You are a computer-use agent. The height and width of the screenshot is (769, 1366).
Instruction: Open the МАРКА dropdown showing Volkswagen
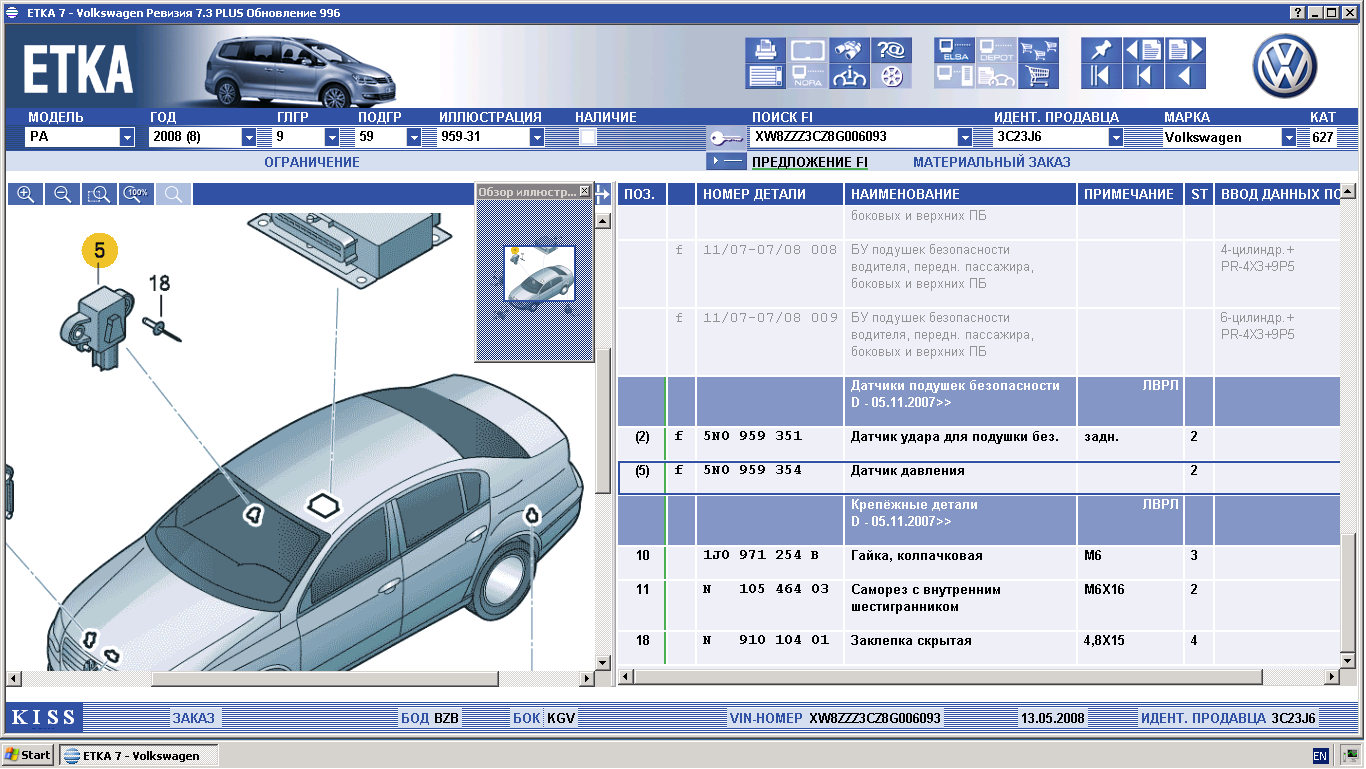[1288, 138]
